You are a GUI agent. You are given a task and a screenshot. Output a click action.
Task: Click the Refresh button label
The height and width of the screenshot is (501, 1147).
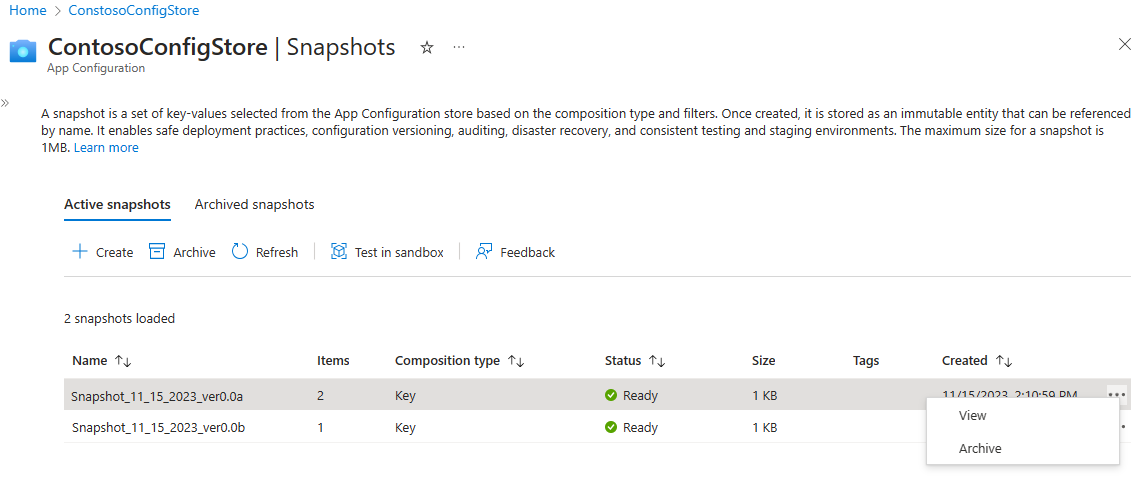pos(277,252)
